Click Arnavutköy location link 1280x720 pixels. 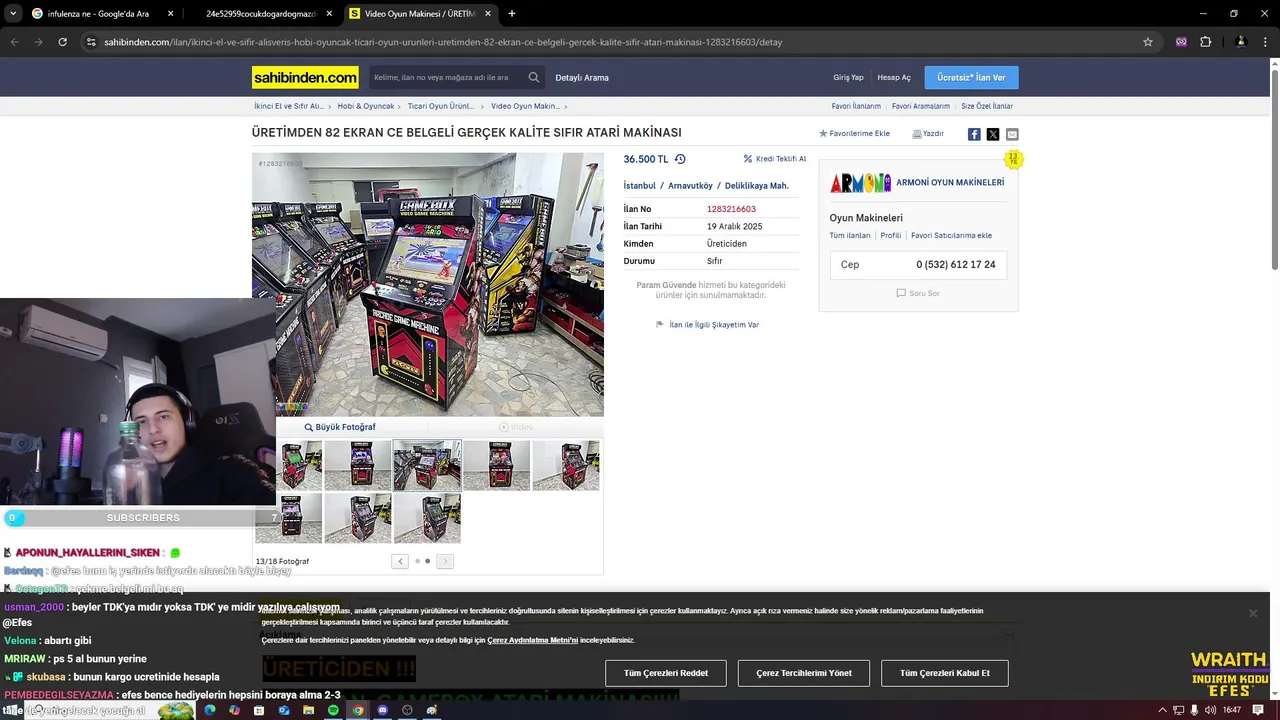(690, 186)
